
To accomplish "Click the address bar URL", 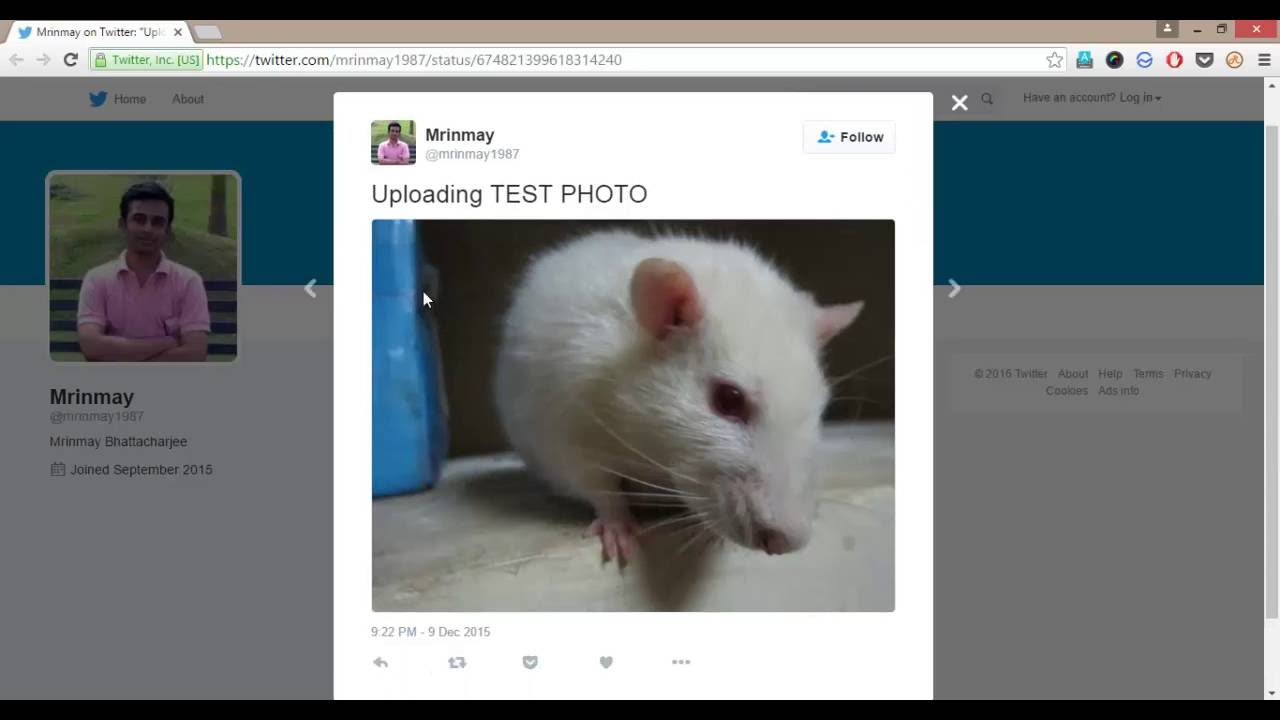I will (x=414, y=60).
